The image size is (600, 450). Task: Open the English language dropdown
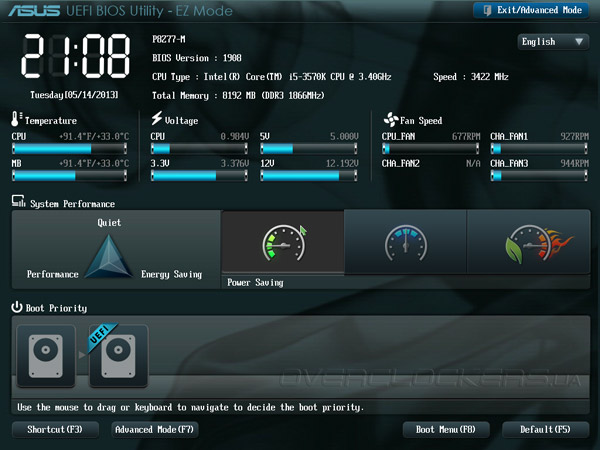click(x=553, y=42)
